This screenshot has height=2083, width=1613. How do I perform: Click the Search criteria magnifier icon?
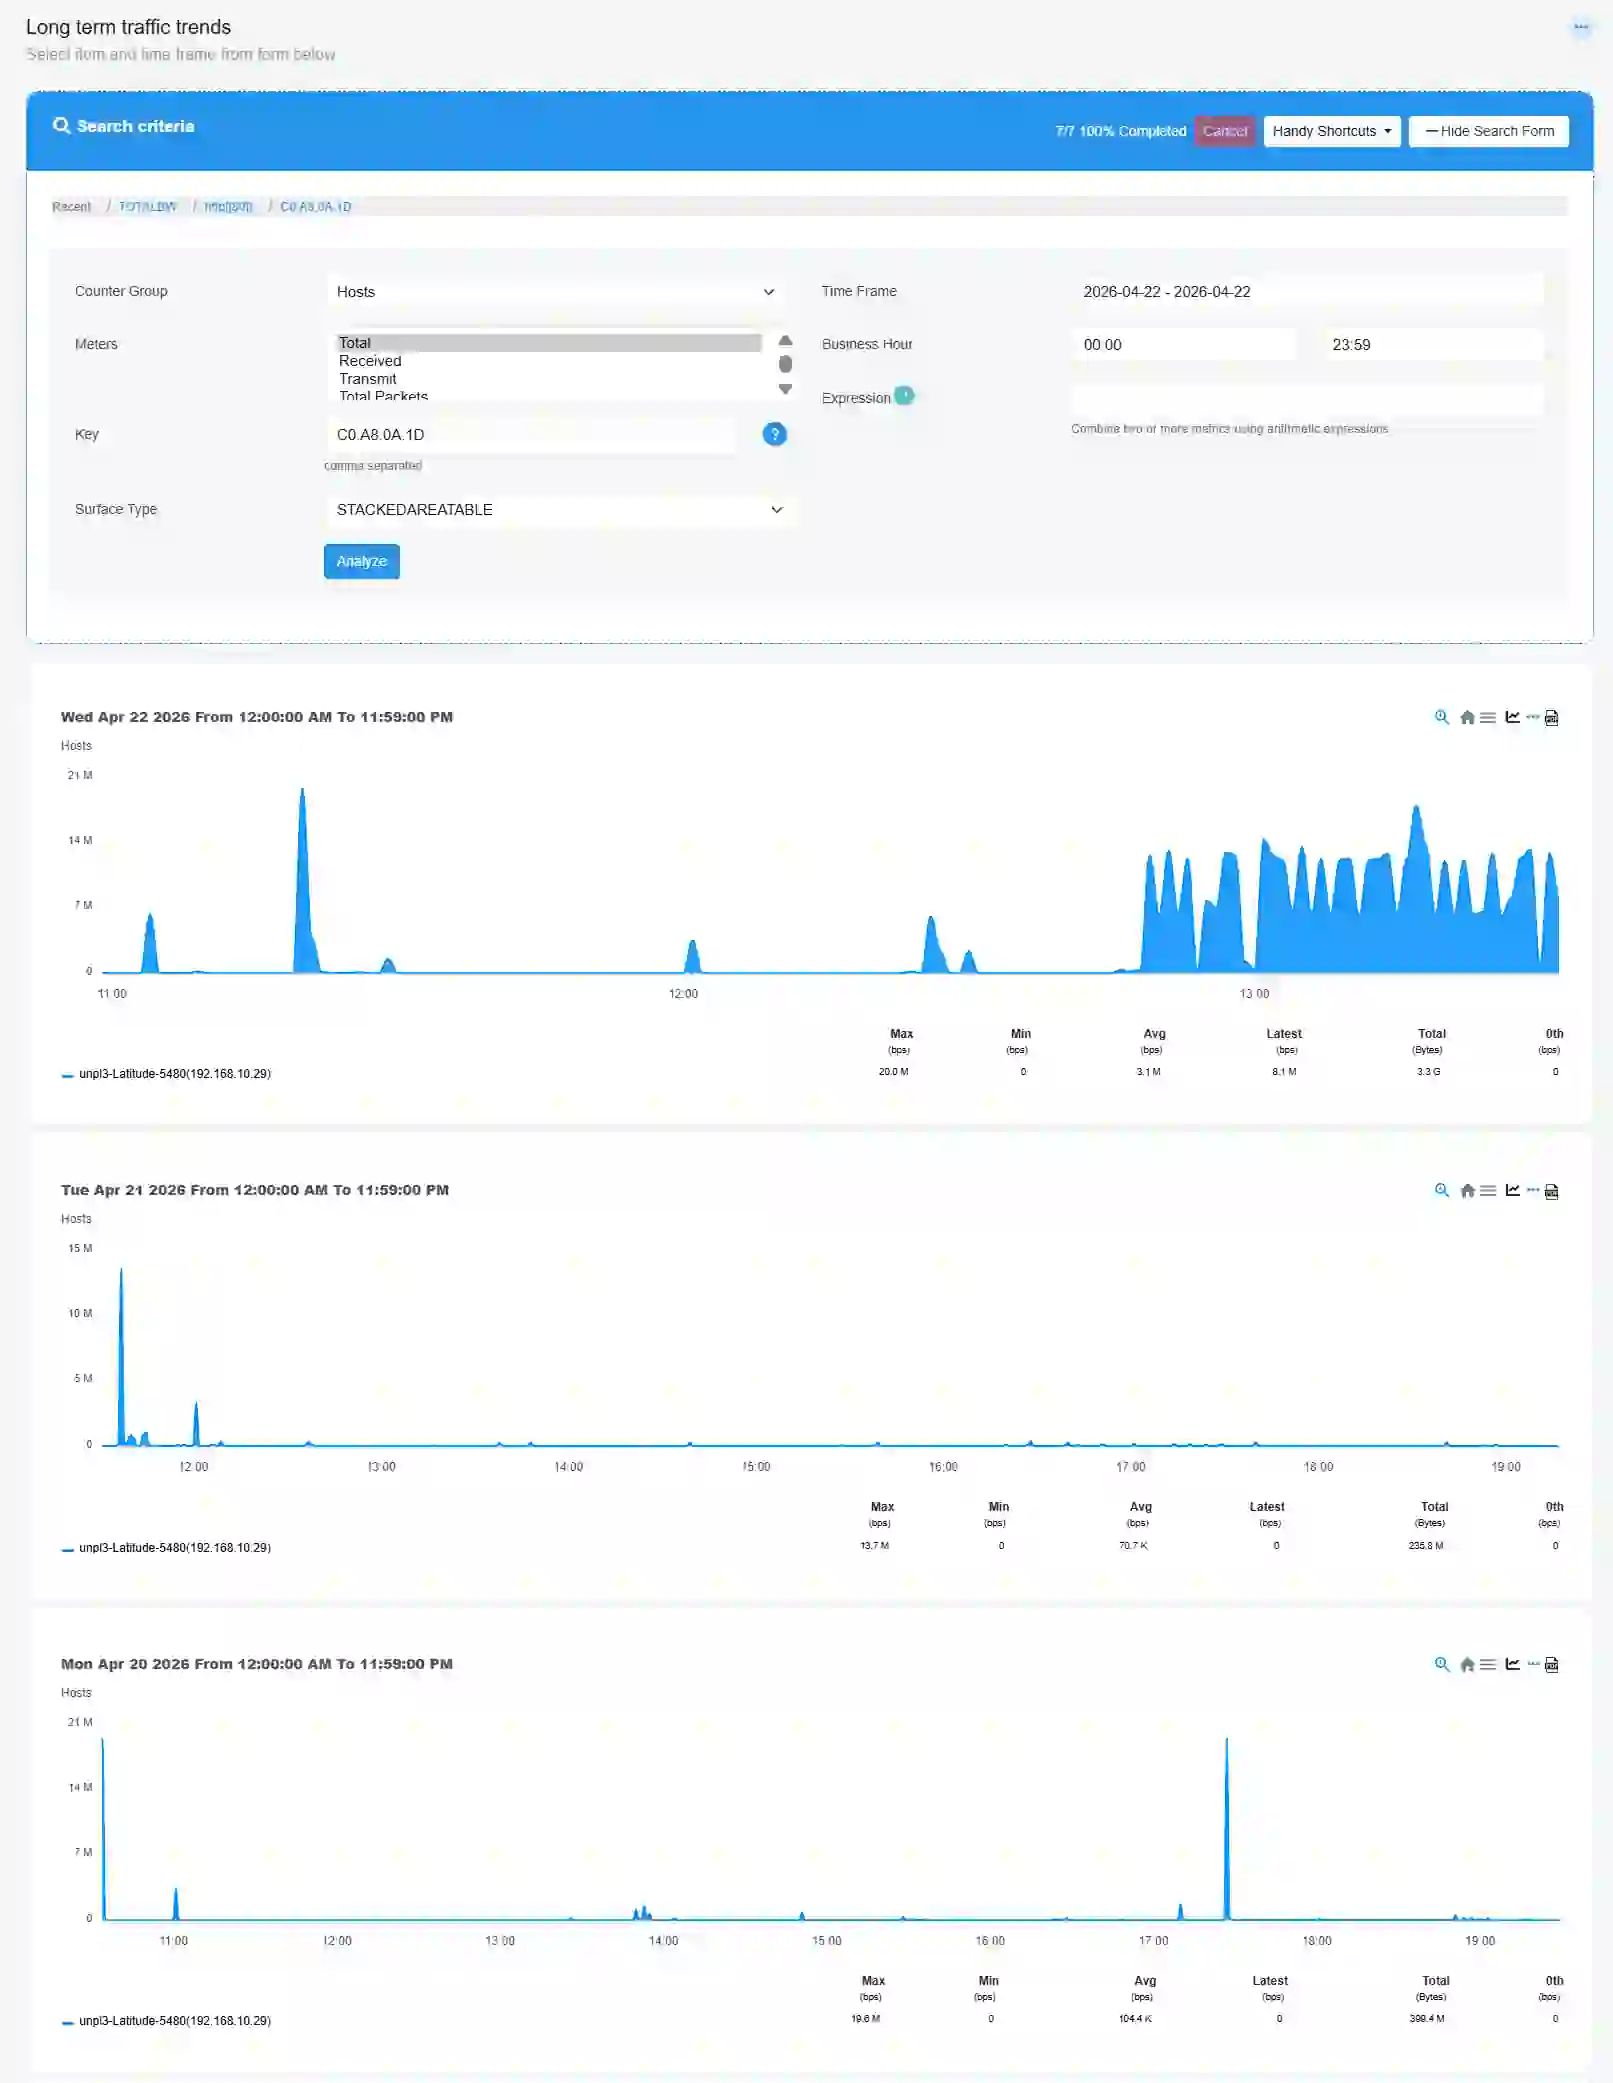62,126
